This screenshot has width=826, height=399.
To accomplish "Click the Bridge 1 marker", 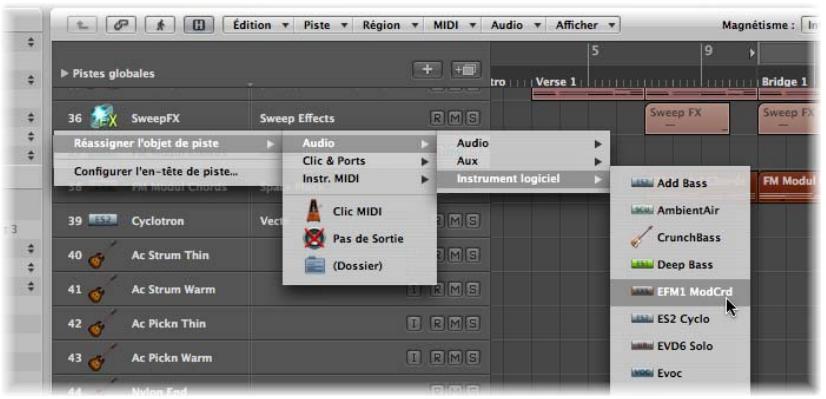I will point(784,82).
